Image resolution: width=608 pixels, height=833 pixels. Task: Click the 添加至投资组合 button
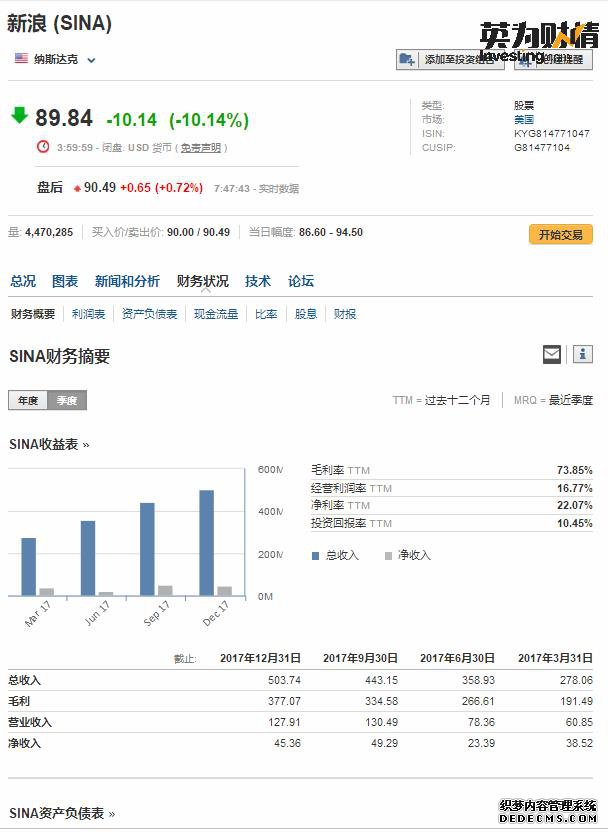coord(450,60)
